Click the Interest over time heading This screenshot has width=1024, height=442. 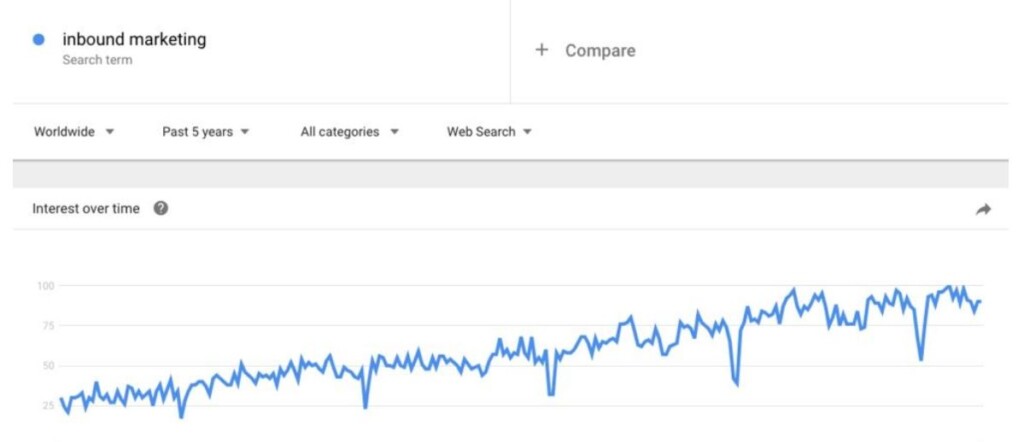click(x=86, y=209)
